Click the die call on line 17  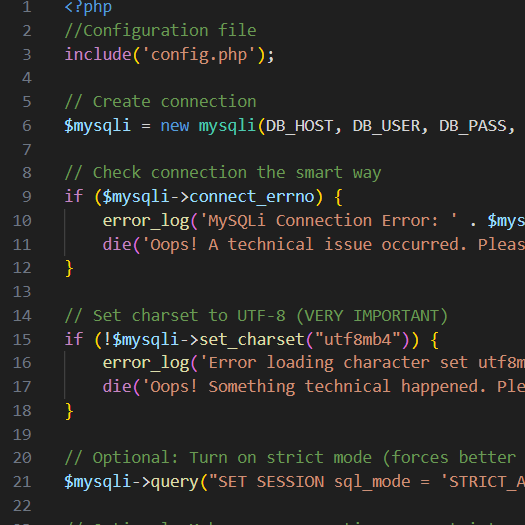117,387
